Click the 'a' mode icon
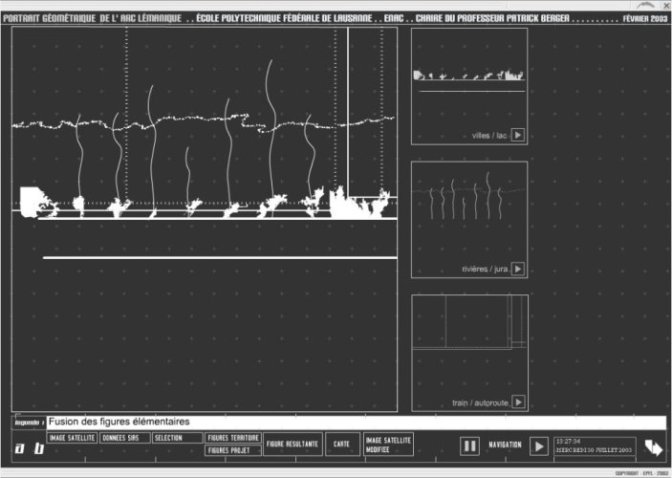Viewport: 672px width, 478px height. 20,448
